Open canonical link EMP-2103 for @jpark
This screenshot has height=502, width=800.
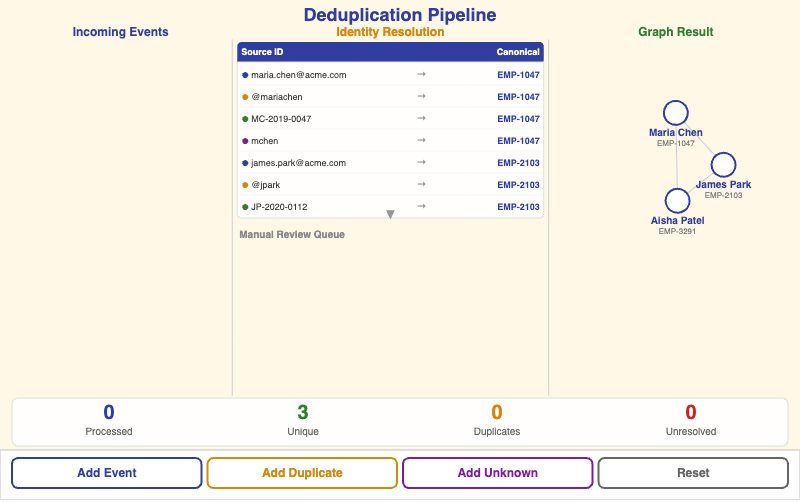(518, 185)
